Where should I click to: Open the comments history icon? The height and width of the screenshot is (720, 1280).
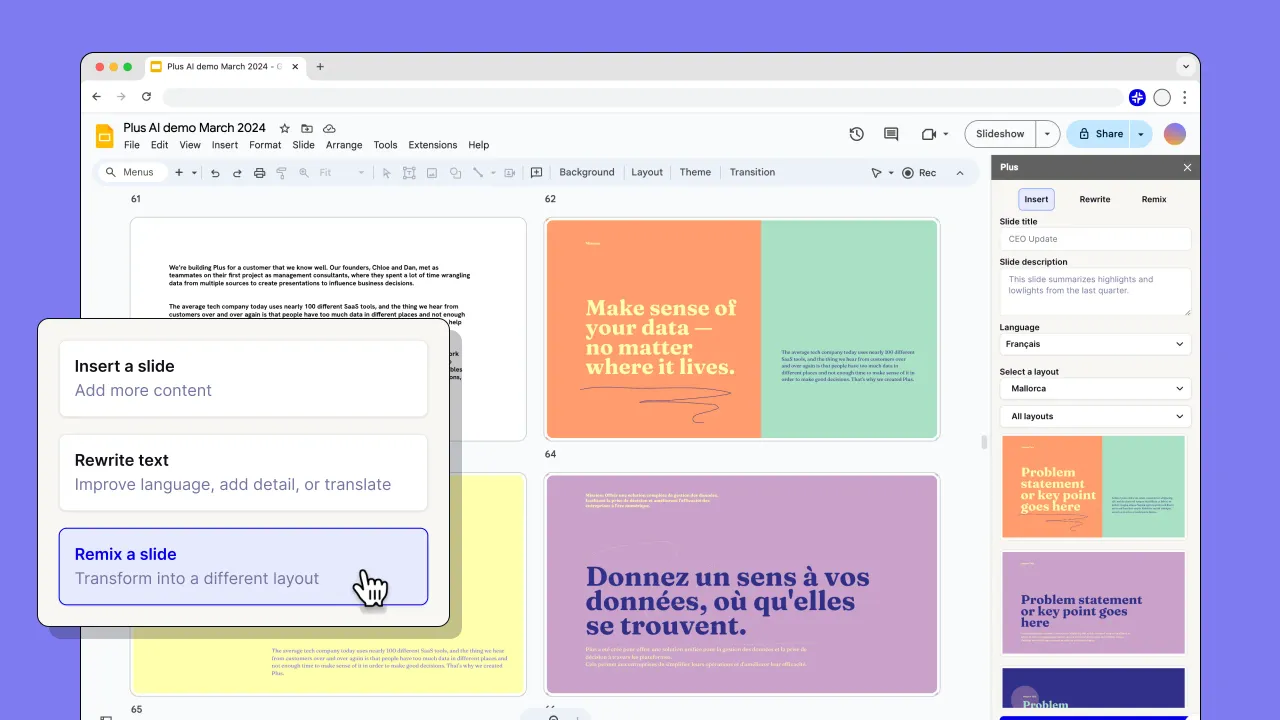click(x=891, y=134)
